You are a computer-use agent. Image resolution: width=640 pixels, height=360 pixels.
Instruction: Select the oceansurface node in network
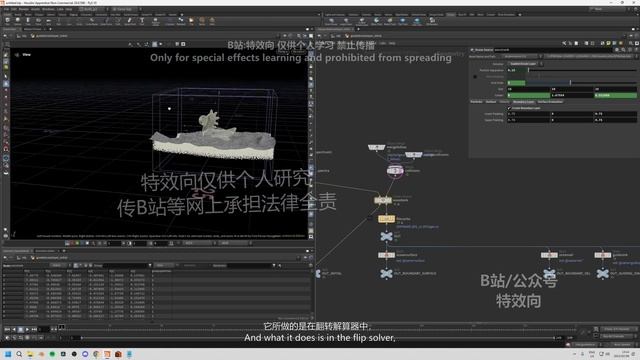[x=386, y=255]
